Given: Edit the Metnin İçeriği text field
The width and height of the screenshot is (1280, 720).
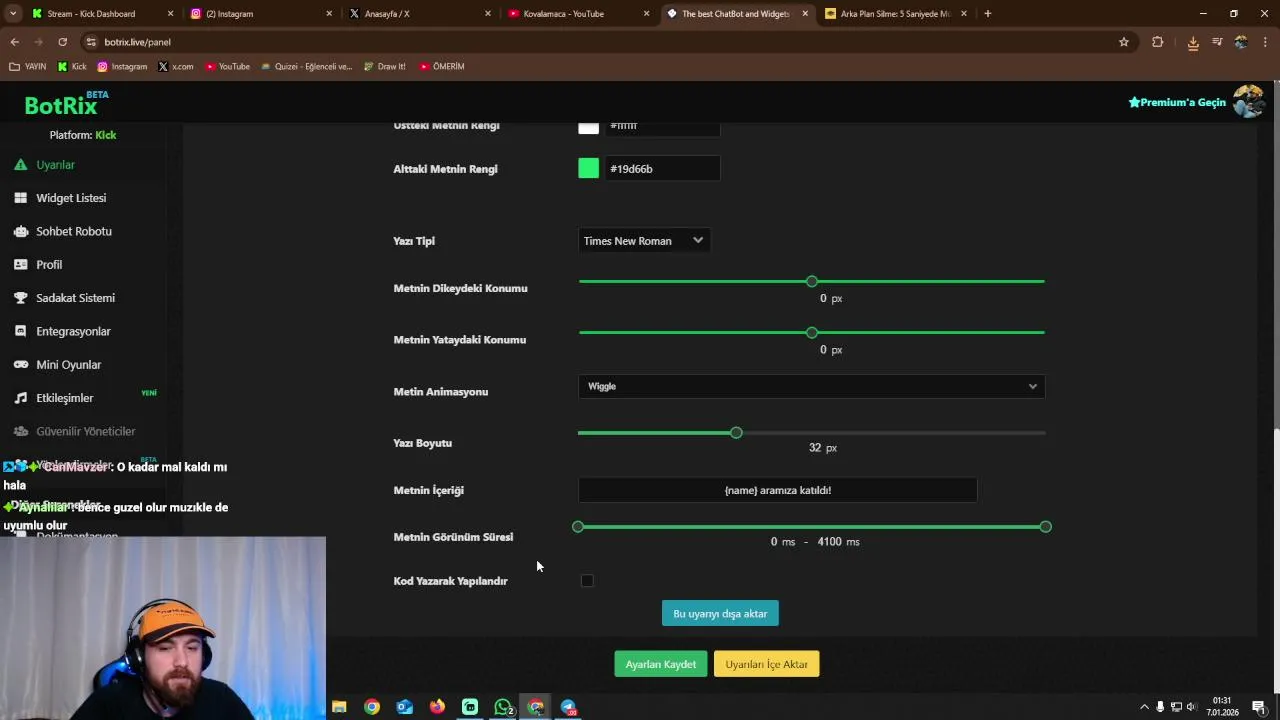Looking at the screenshot, I should (777, 490).
